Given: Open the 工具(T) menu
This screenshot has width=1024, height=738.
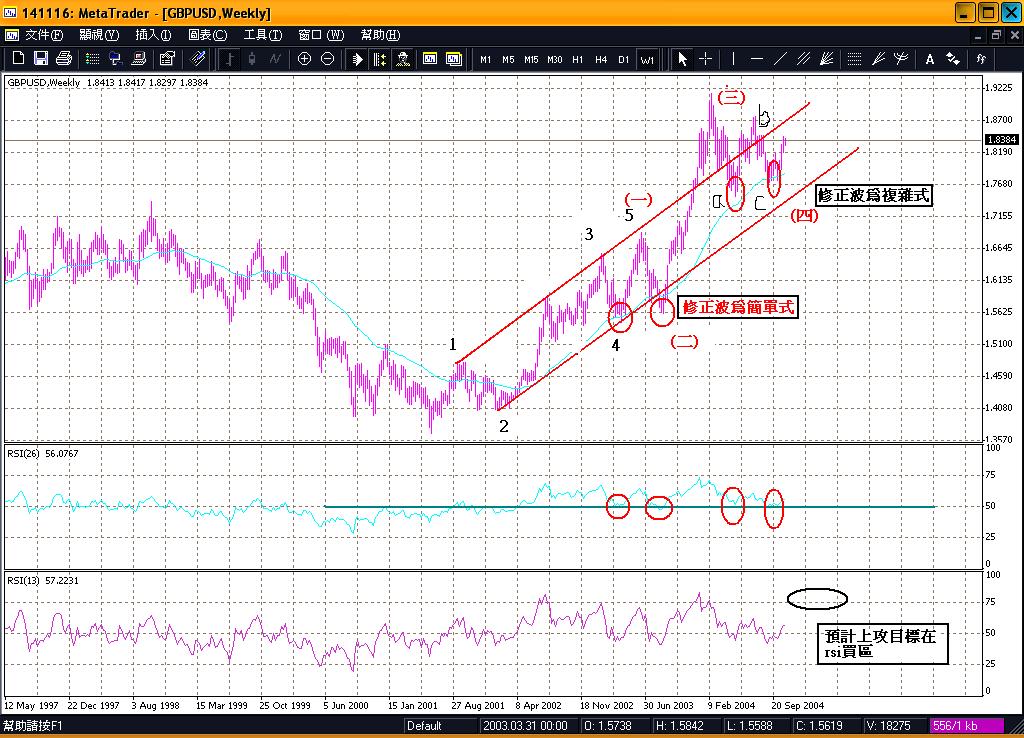Looking at the screenshot, I should [263, 35].
